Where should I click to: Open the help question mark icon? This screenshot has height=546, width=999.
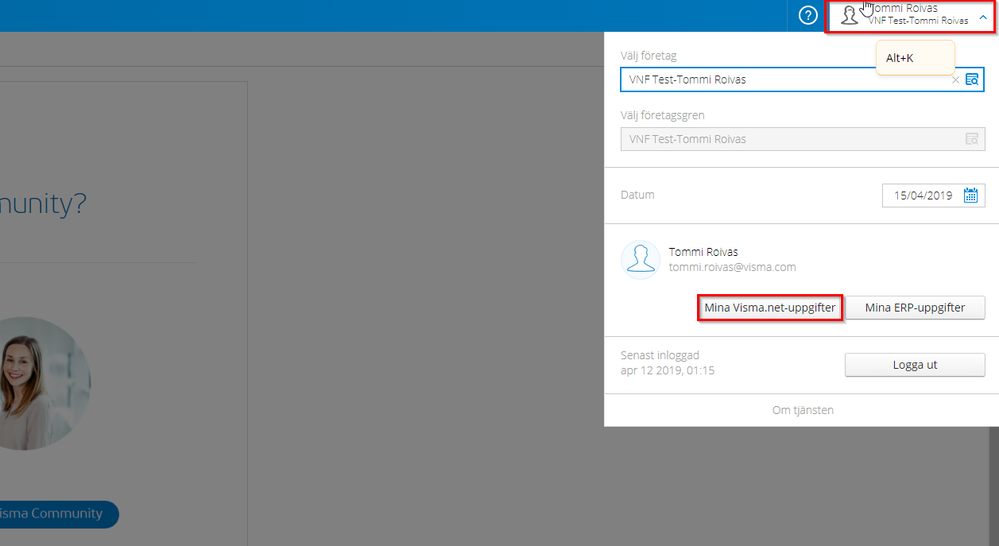[x=808, y=15]
